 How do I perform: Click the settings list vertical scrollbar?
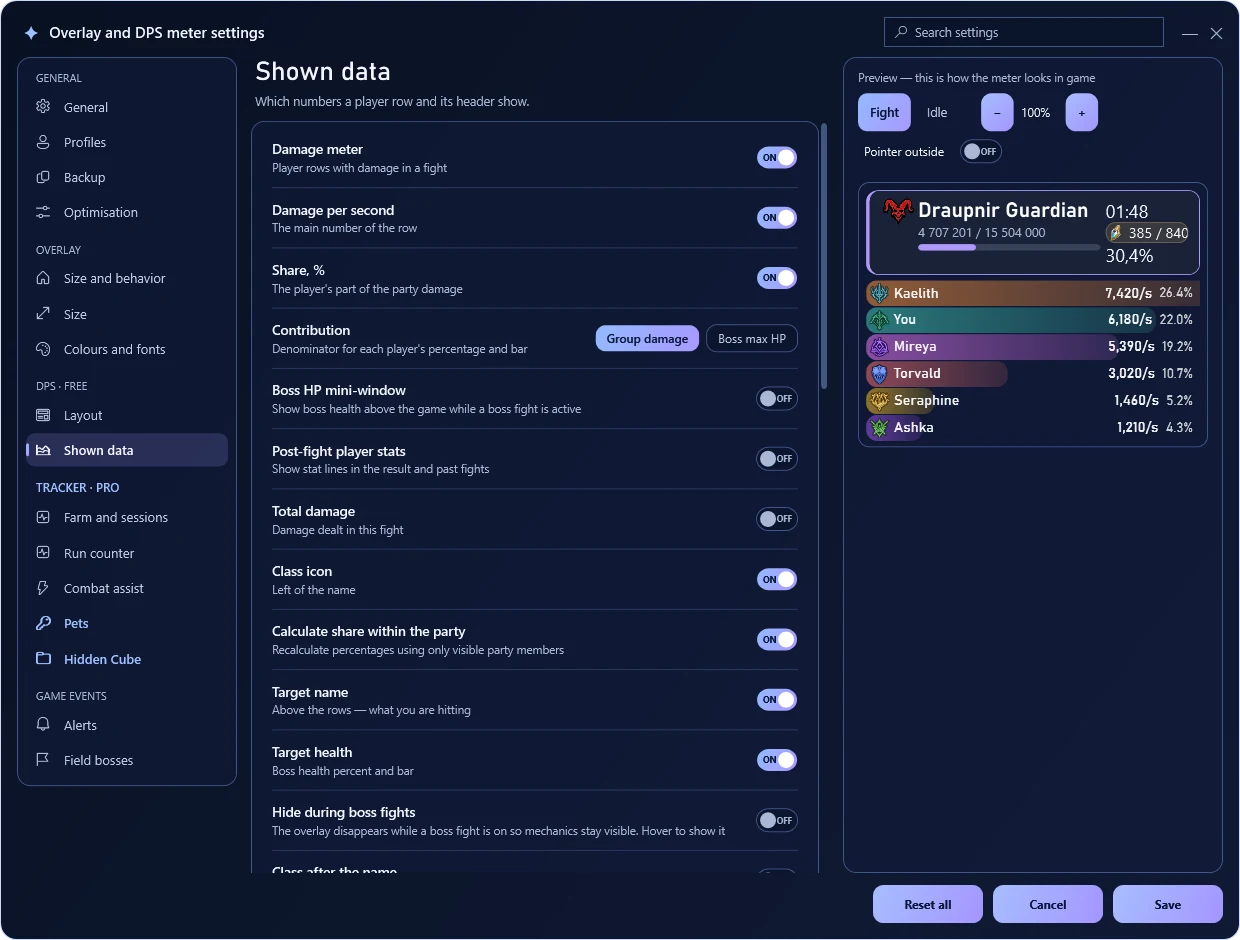[824, 255]
